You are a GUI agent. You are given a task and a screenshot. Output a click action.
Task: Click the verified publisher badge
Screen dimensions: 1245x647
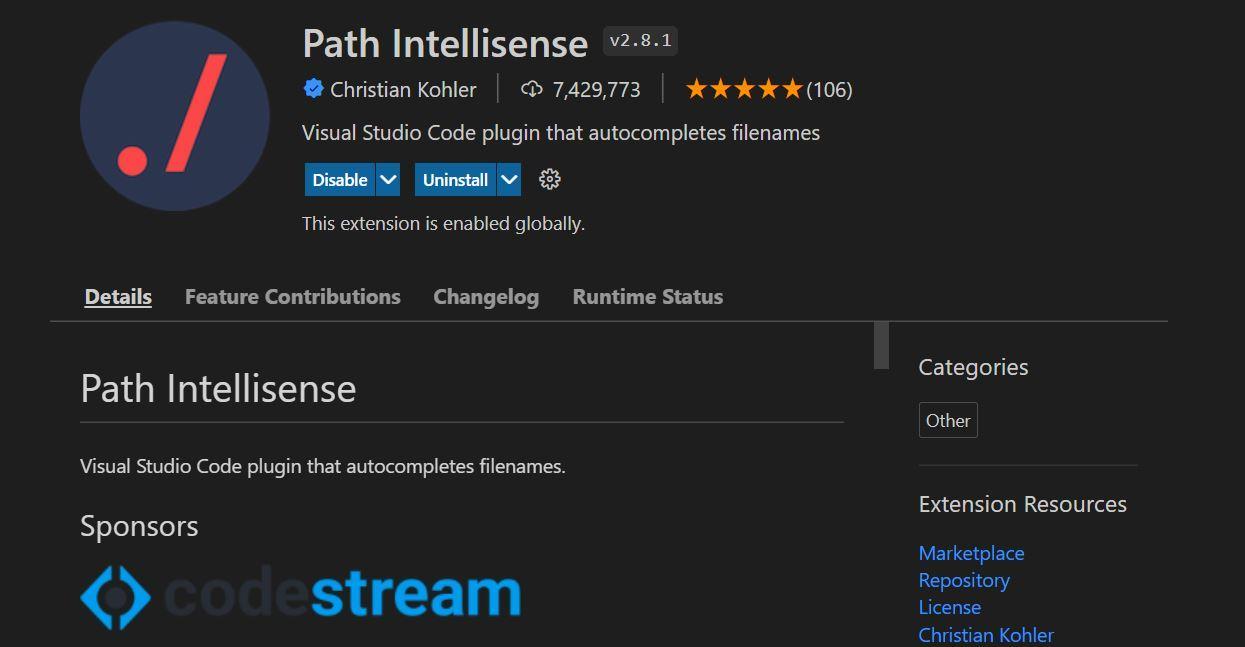[x=313, y=89]
